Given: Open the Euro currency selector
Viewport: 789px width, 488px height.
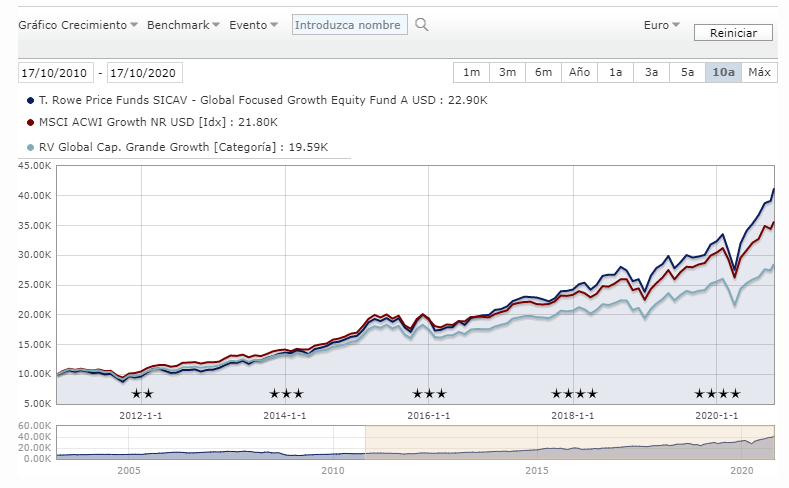Looking at the screenshot, I should 662,25.
